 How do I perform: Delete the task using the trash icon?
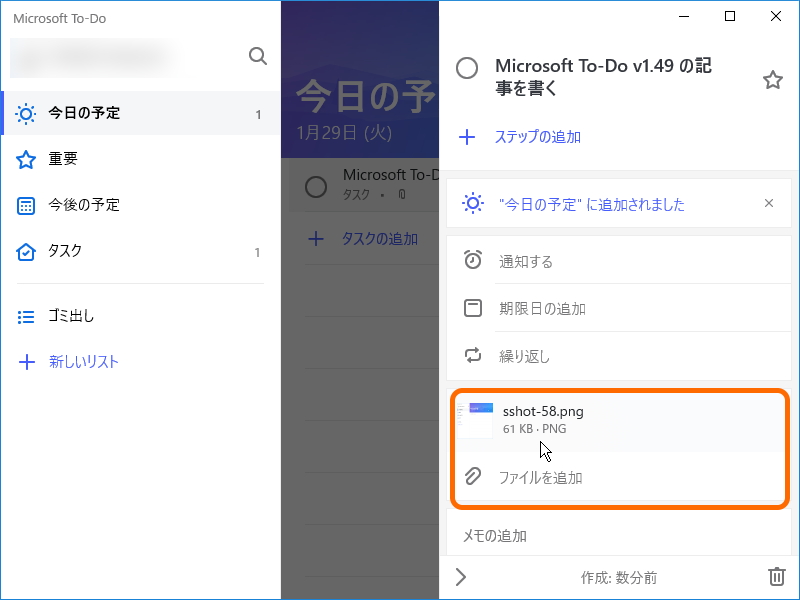click(x=777, y=577)
